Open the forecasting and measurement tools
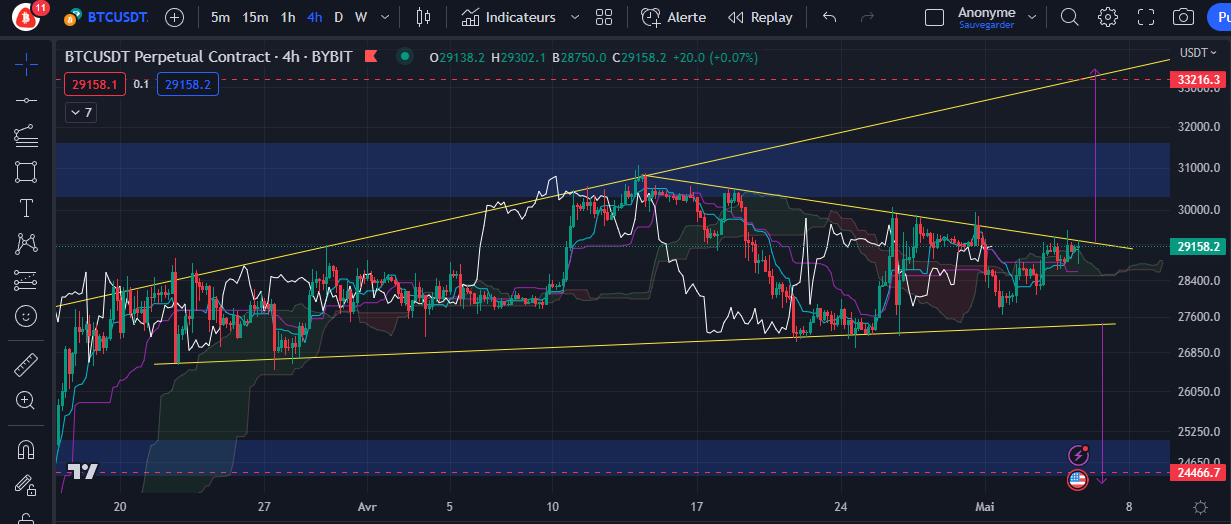Image resolution: width=1231 pixels, height=524 pixels. (x=27, y=279)
